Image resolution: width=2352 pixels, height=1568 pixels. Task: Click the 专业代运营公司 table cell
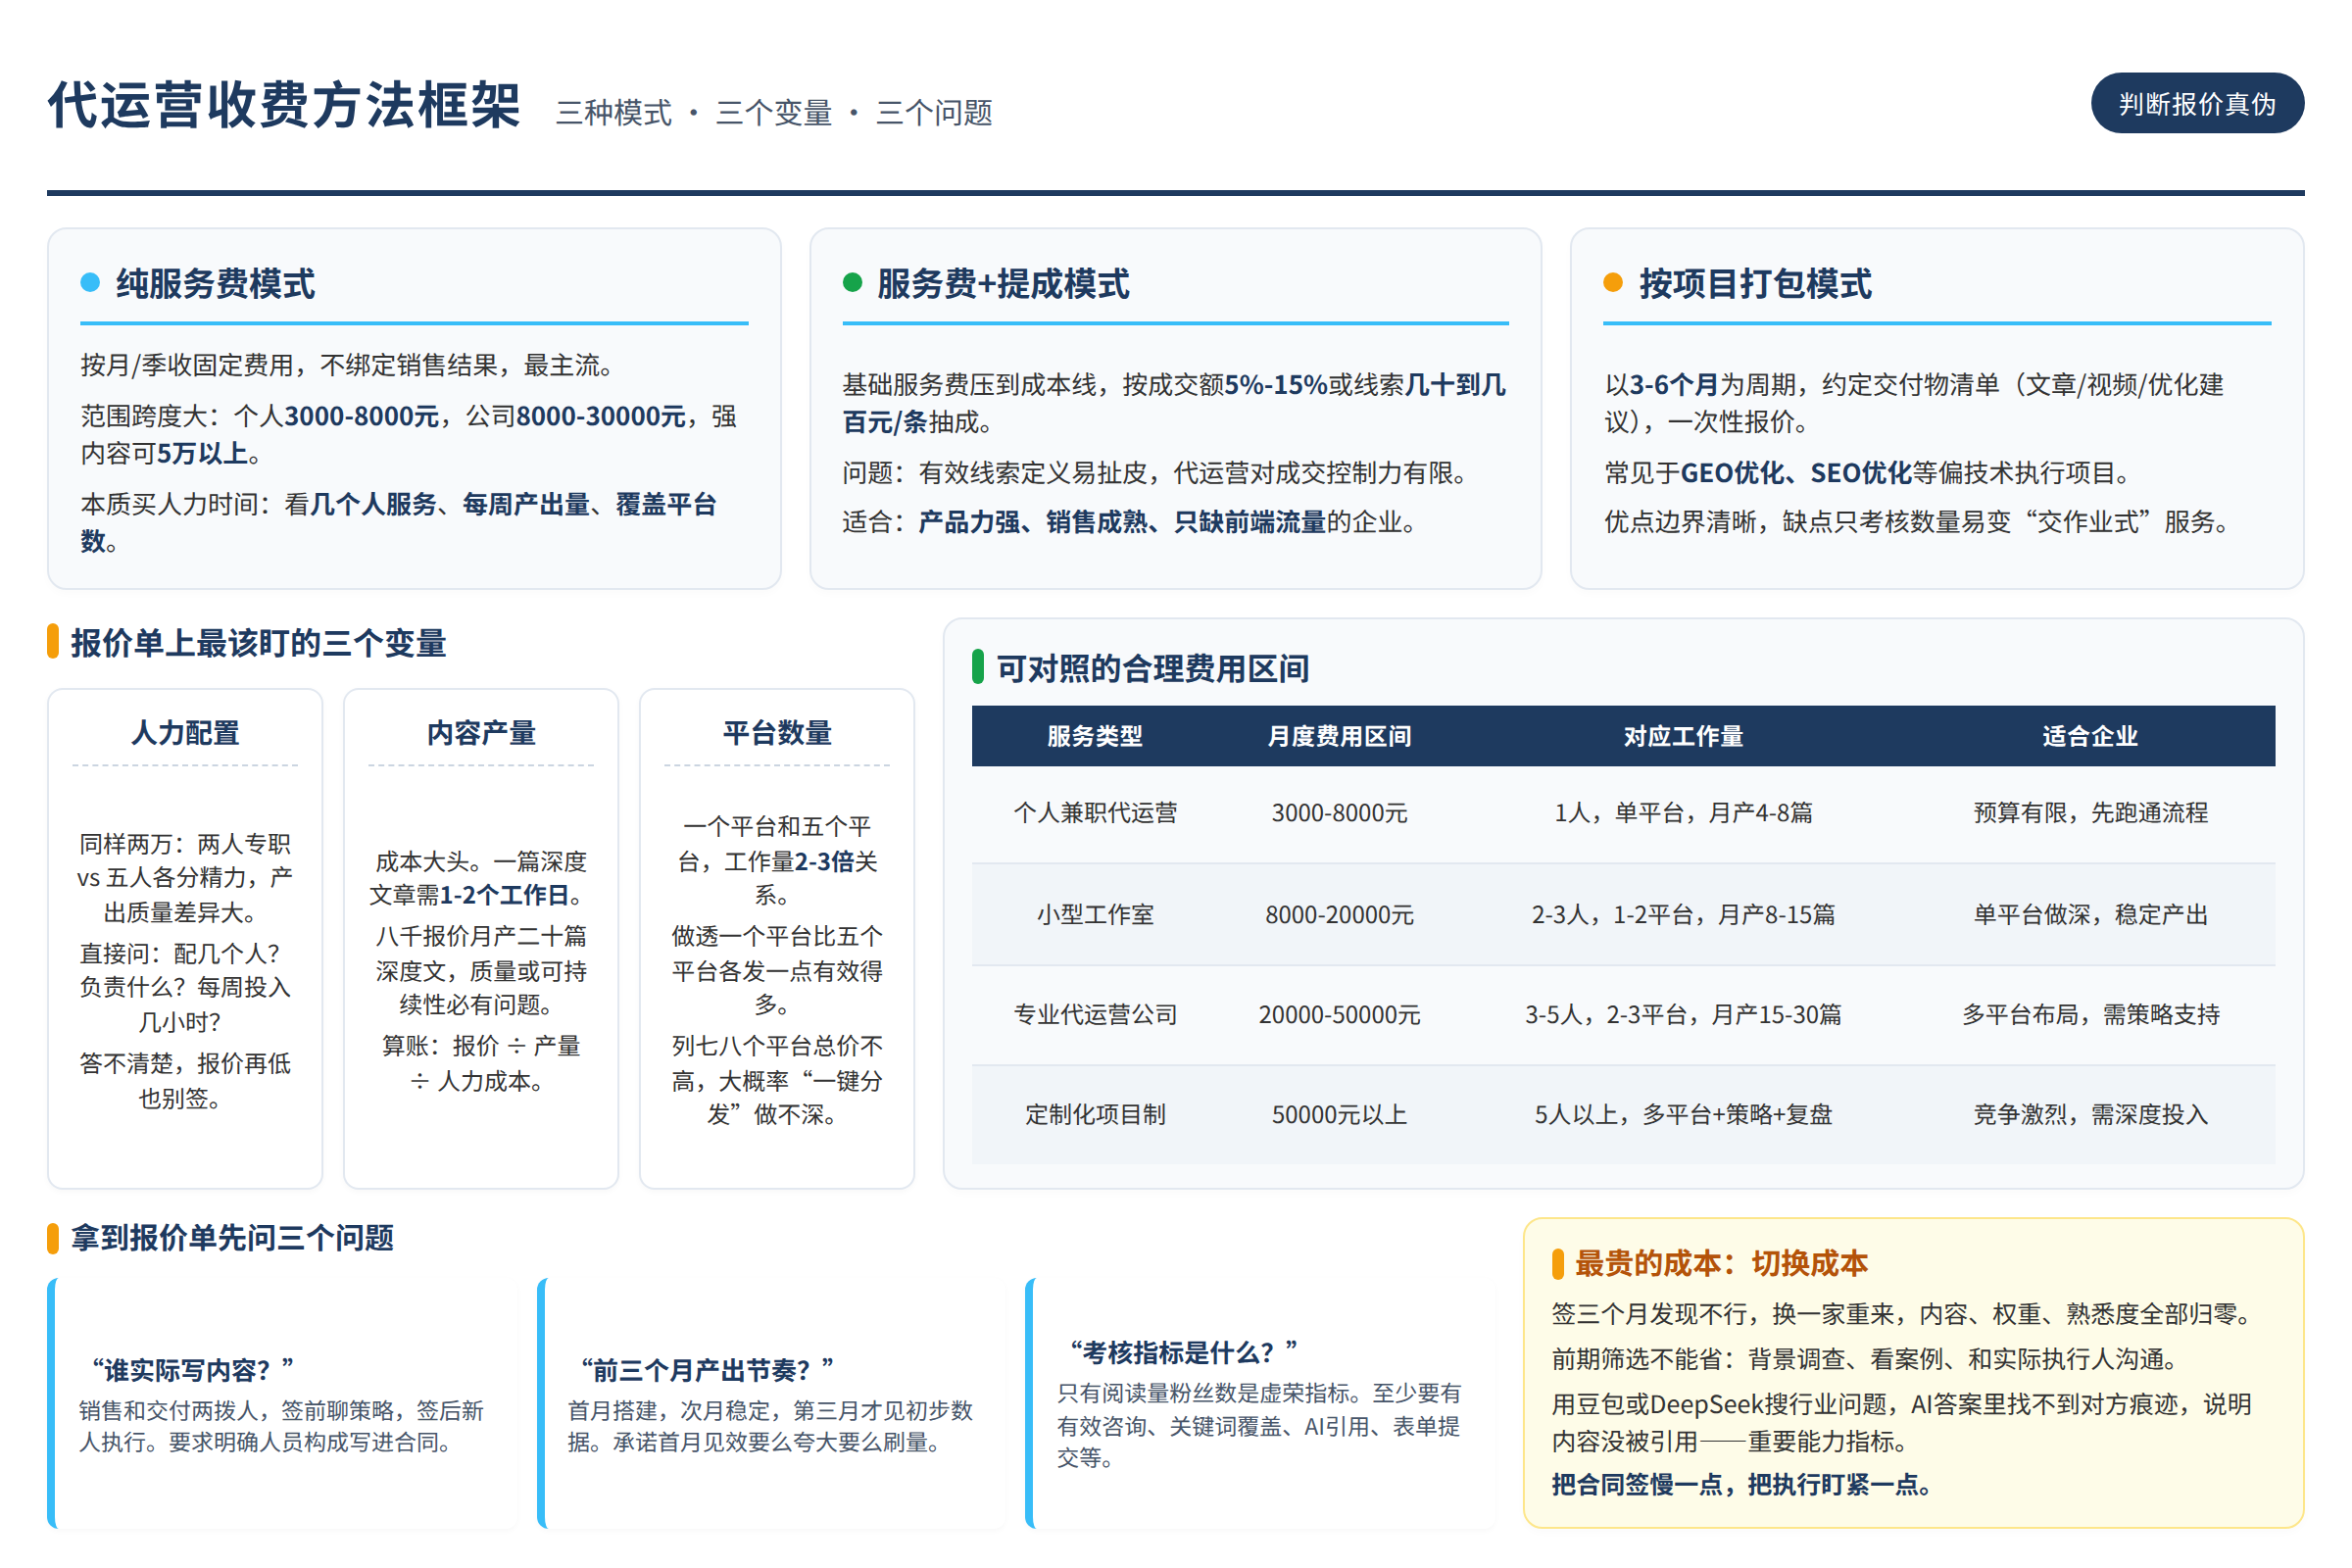point(1095,1014)
